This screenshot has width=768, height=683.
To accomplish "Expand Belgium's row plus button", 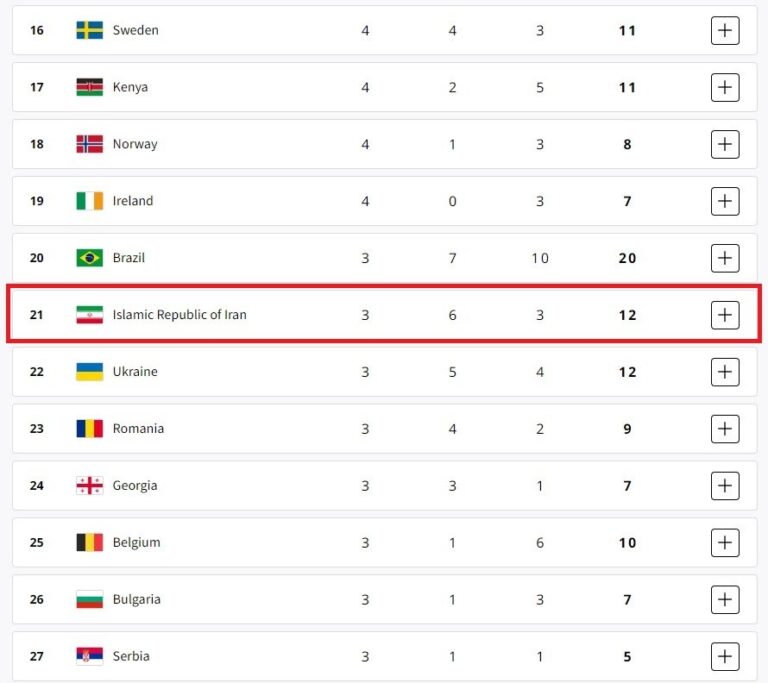I will (x=725, y=542).
